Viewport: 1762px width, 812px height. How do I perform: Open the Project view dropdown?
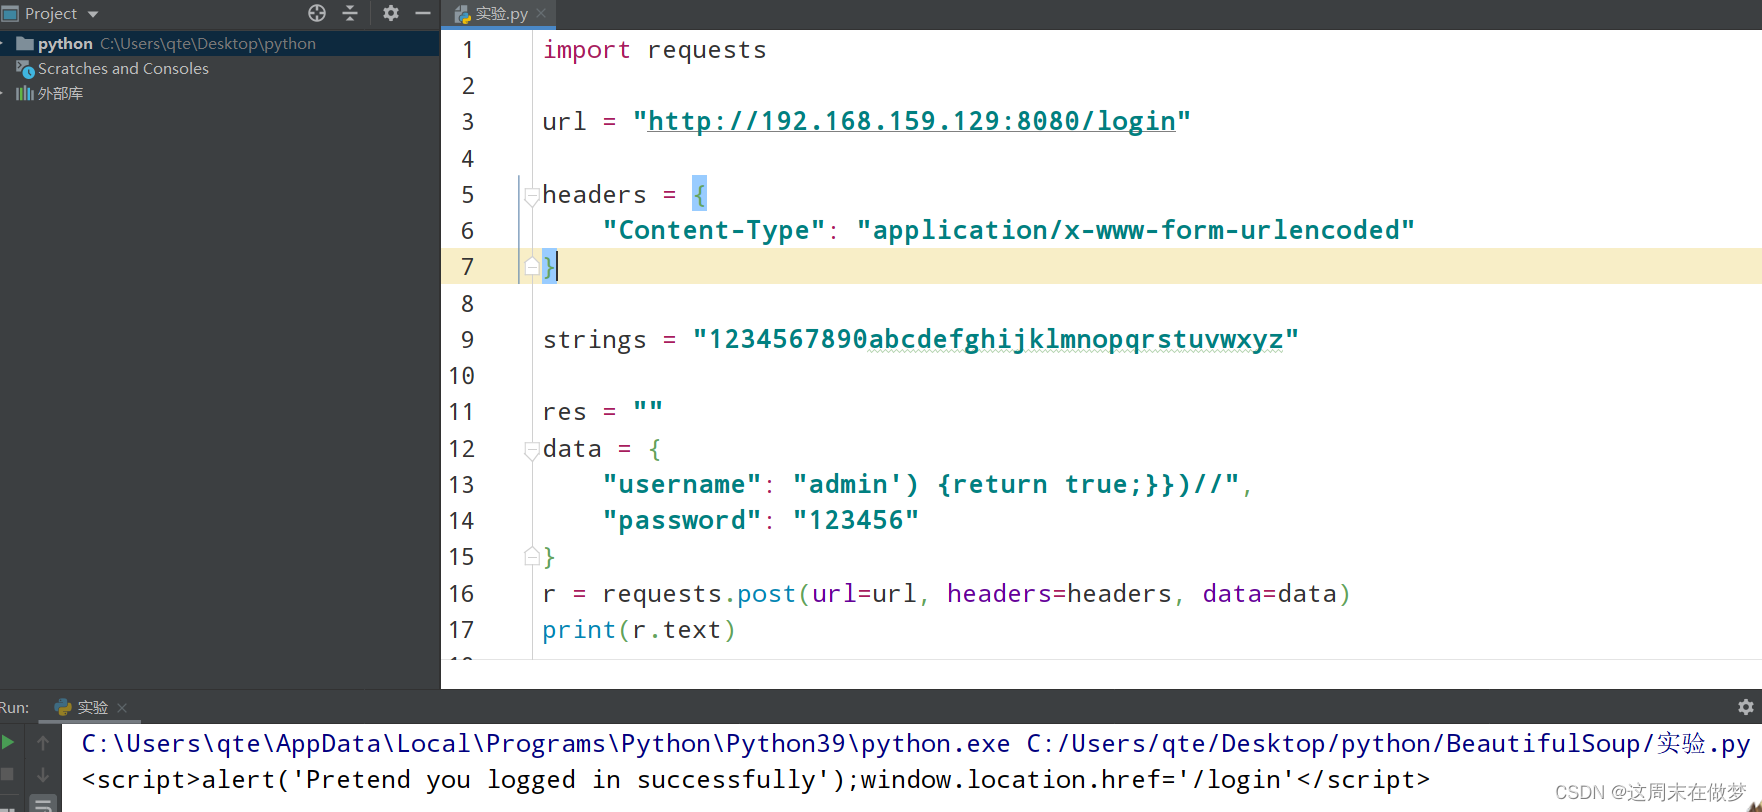pos(93,14)
